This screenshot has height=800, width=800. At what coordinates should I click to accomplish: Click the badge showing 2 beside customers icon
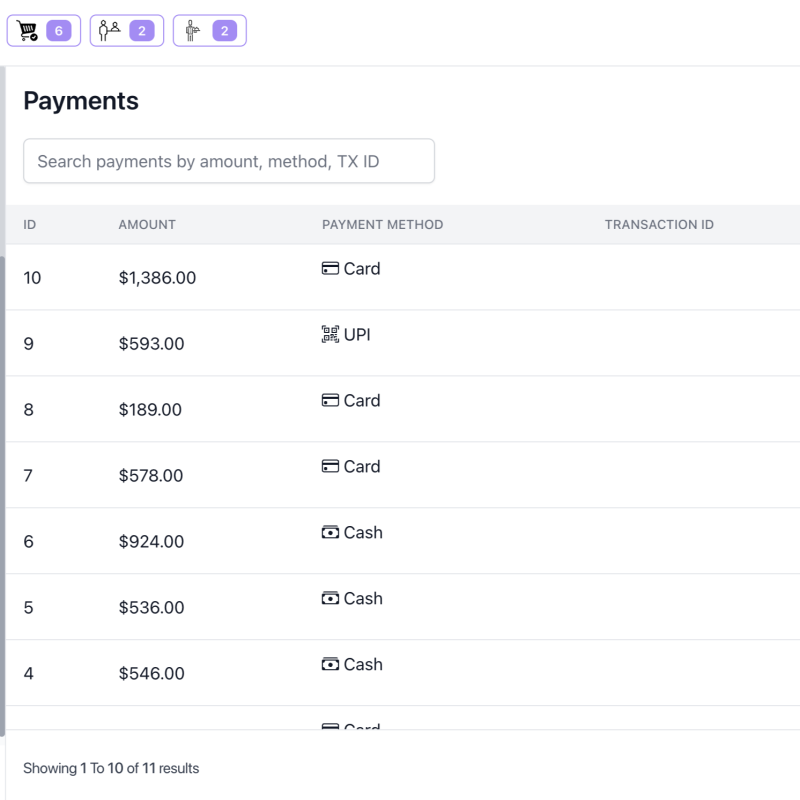141,30
